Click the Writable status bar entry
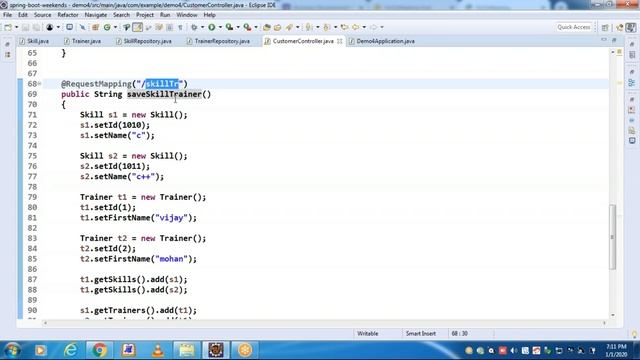This screenshot has width=640, height=360. (367, 333)
